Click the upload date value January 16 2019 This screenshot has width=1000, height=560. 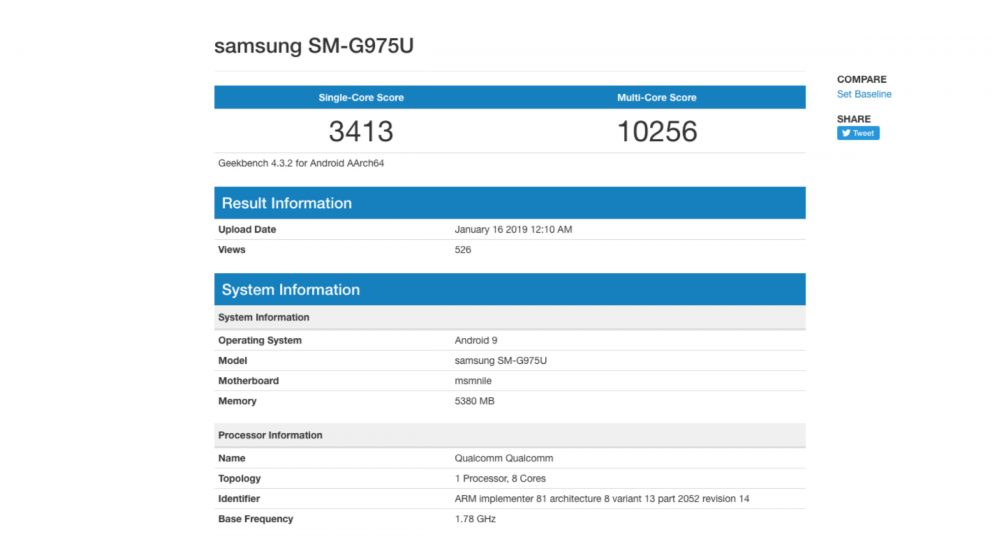click(x=513, y=230)
